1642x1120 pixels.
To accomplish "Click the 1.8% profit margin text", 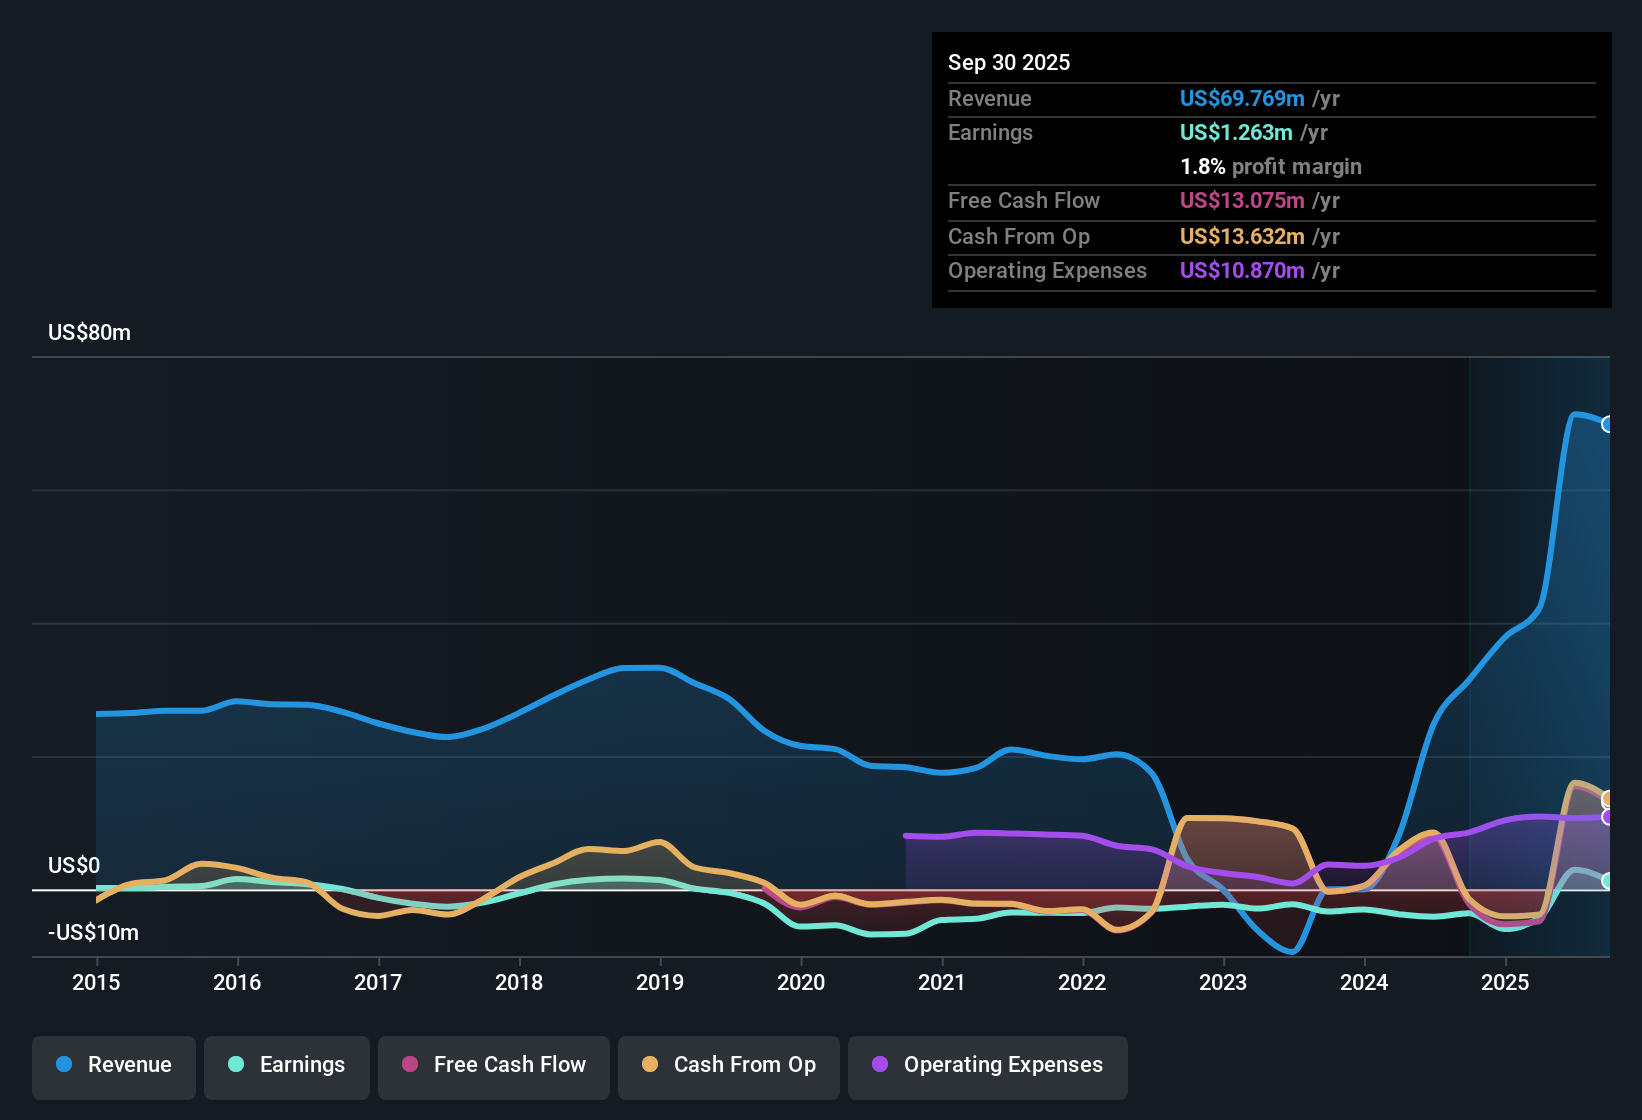I will click(1271, 167).
